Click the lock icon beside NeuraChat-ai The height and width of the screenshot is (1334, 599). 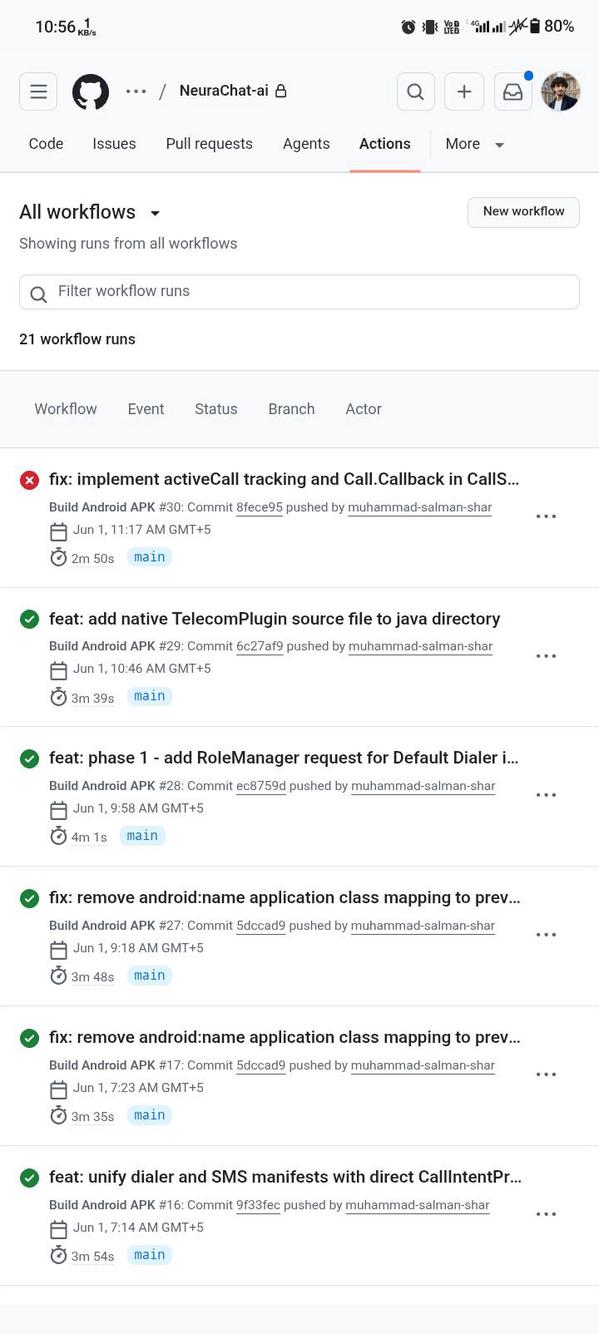click(x=281, y=91)
